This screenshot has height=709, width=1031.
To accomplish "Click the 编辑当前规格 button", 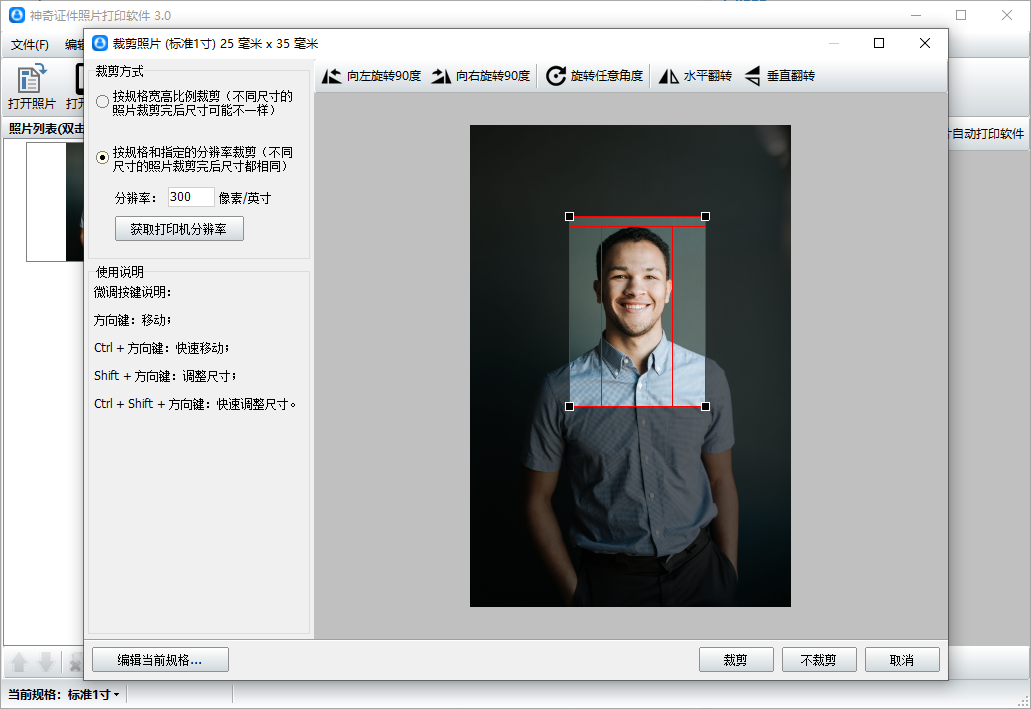I will coord(160,660).
